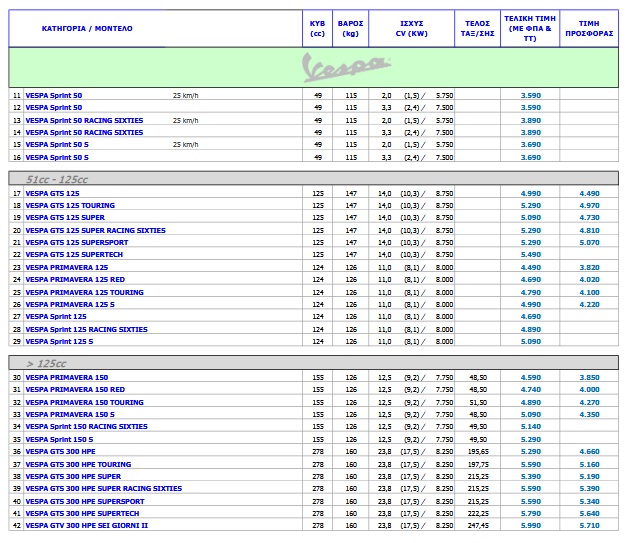This screenshot has width=630, height=543.
Task: Select the 25 km/h note in row 15
Action: (186, 145)
